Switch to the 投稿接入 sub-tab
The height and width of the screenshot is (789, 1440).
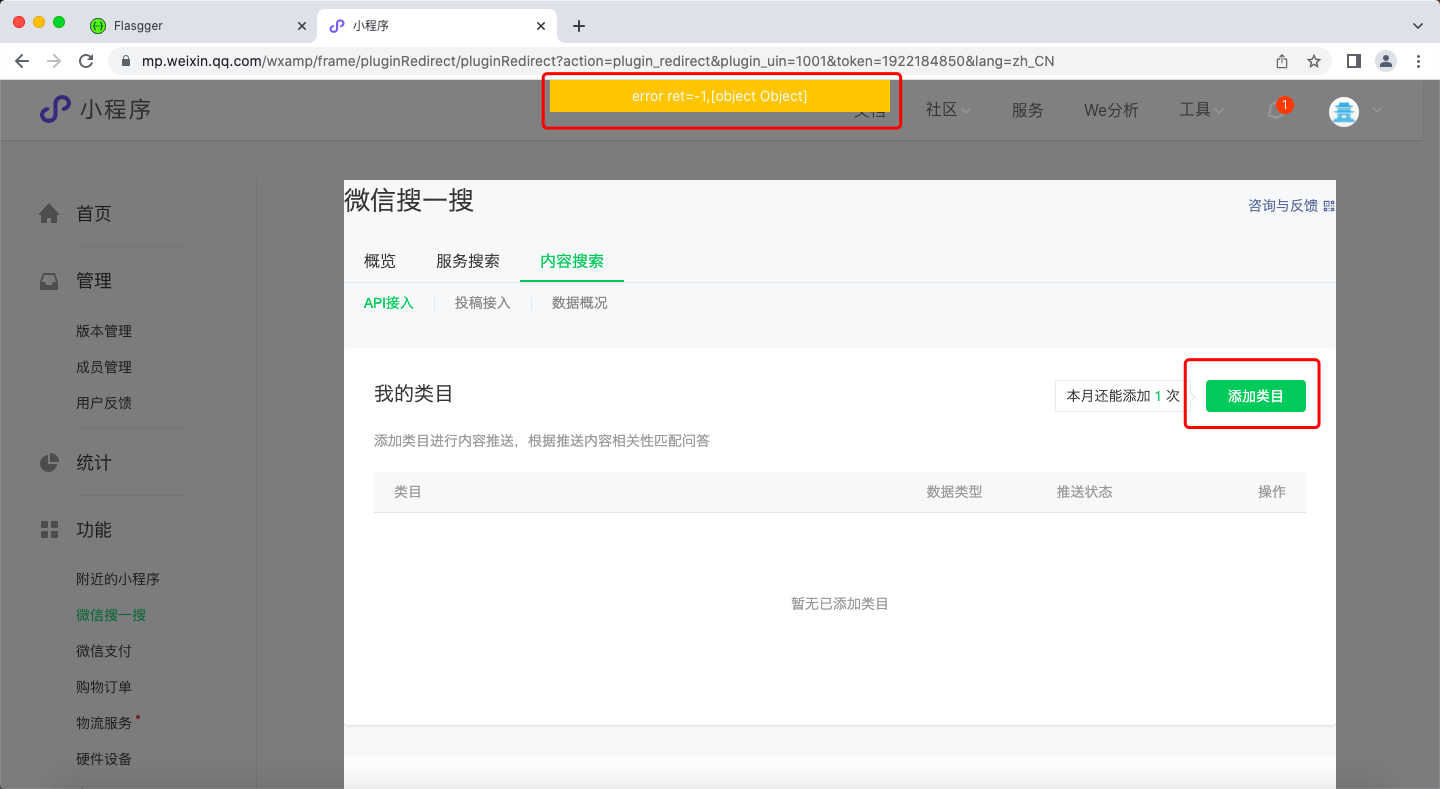coord(483,303)
